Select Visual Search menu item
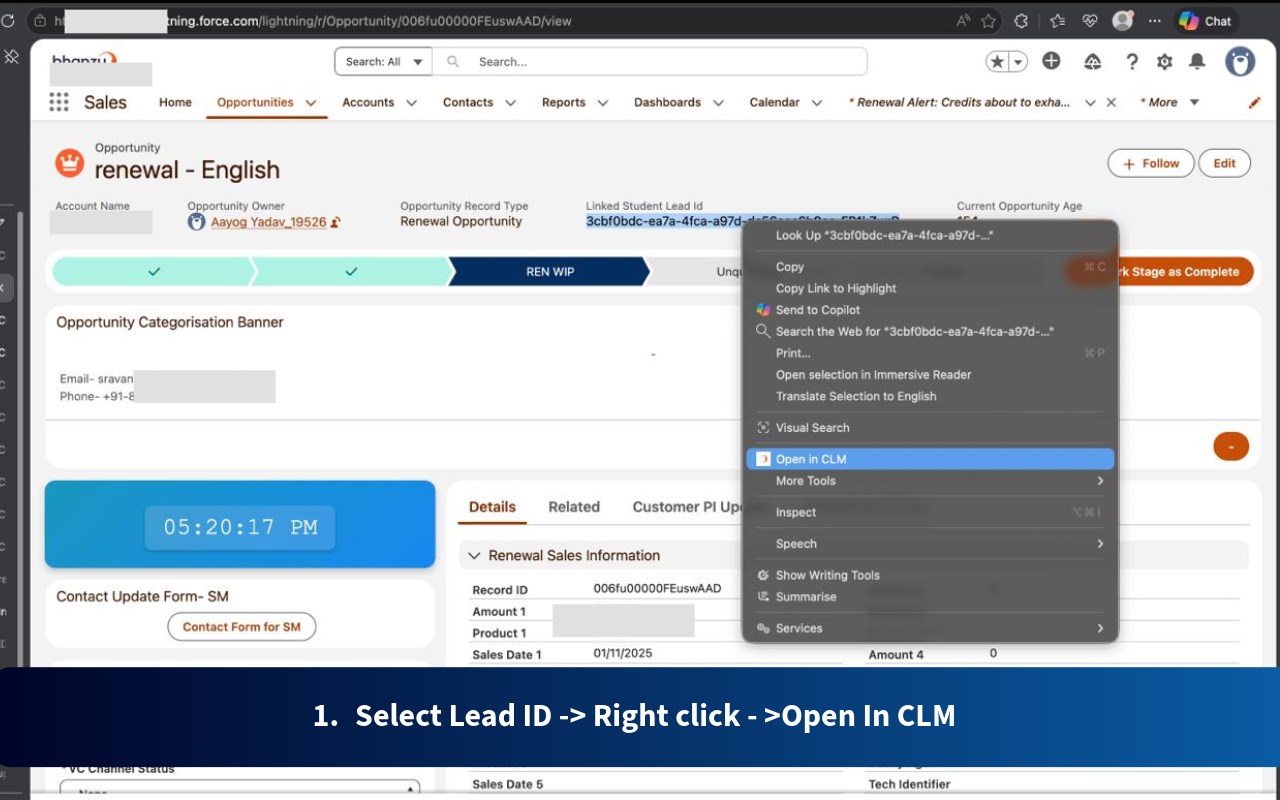The image size is (1280, 800). point(930,428)
